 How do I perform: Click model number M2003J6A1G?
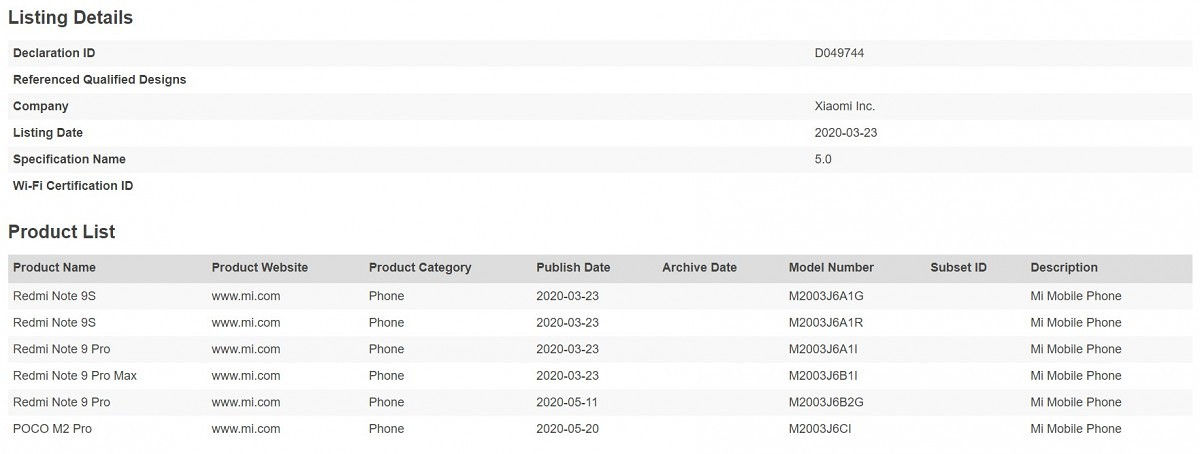(826, 296)
